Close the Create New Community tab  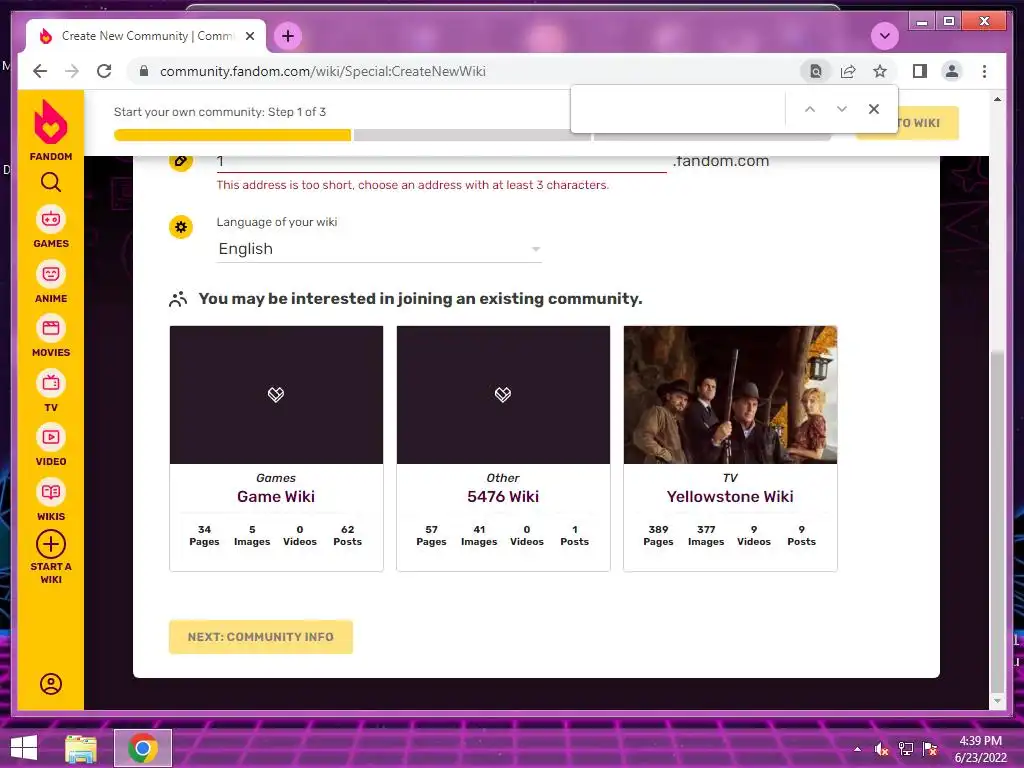click(249, 36)
